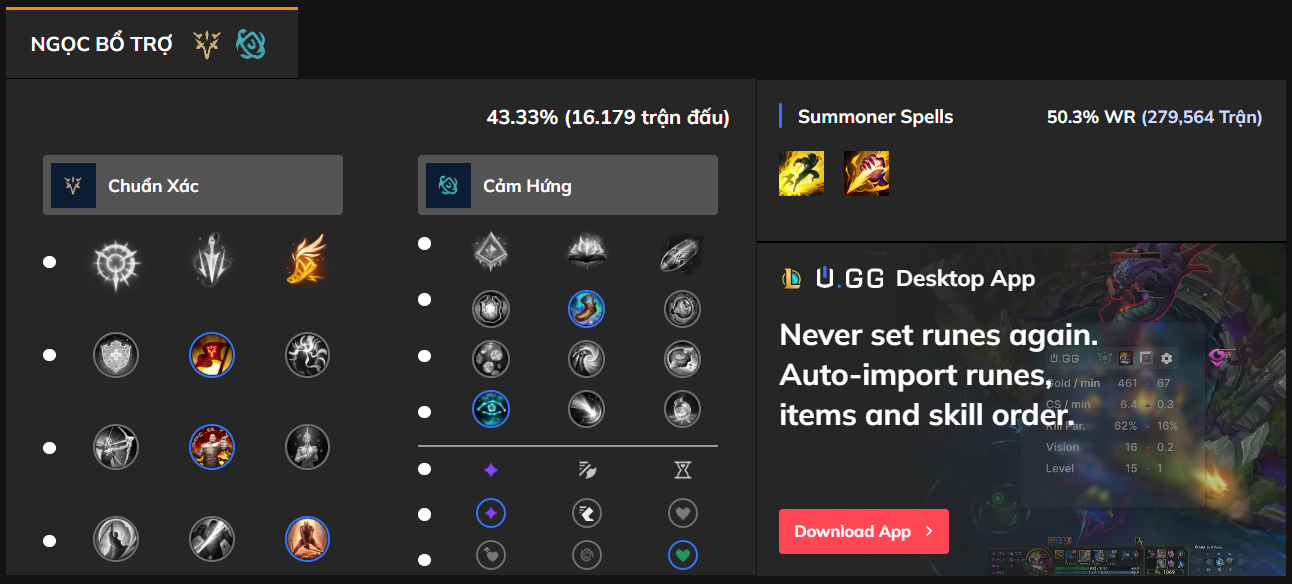Select the orange Fleet Footwork keystone rune
Image resolution: width=1292 pixels, height=584 pixels.
coord(308,262)
